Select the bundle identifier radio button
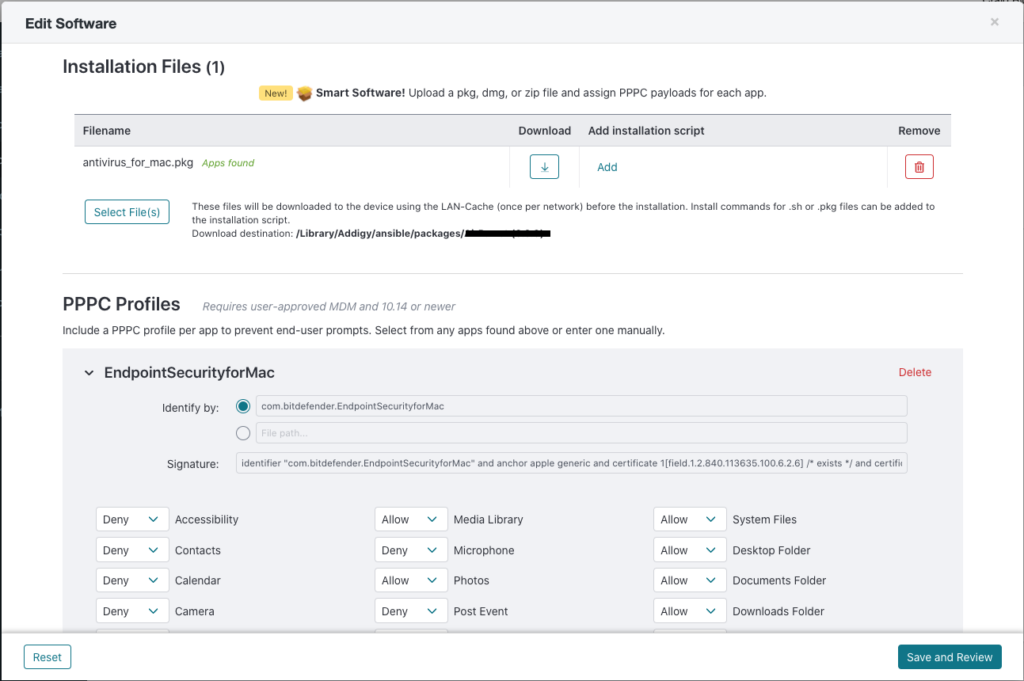Viewport: 1024px width, 681px height. point(243,406)
